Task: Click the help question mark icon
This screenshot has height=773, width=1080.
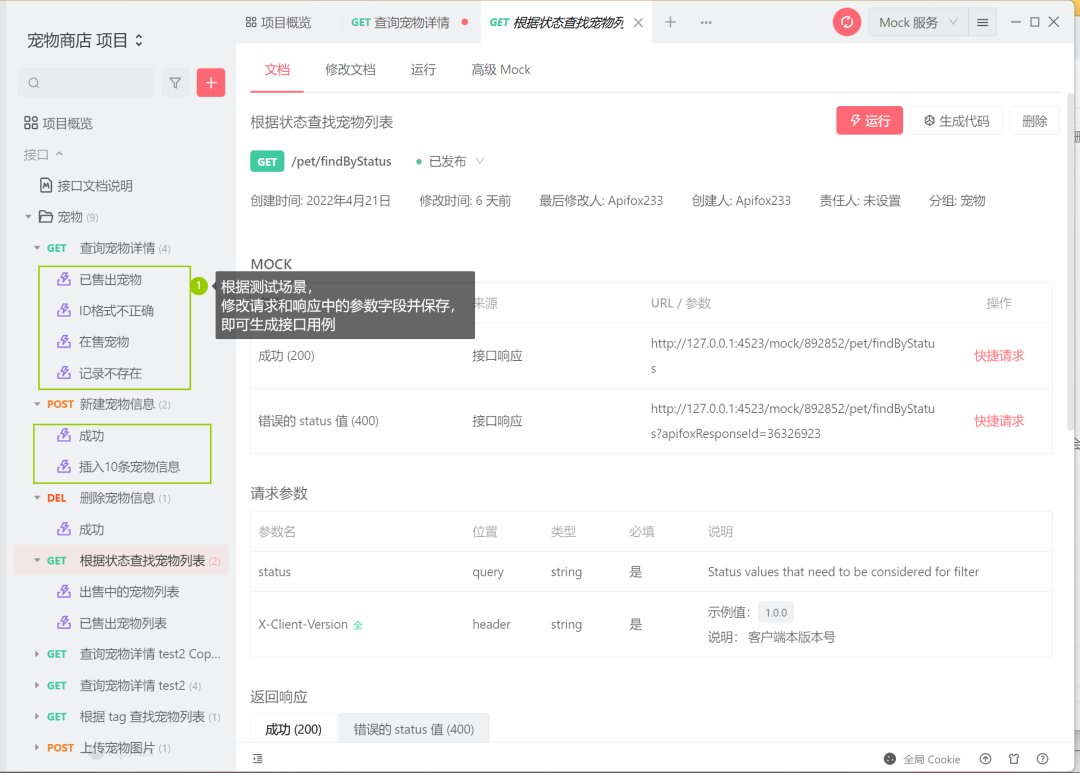Action: pyautogui.click(x=1043, y=759)
